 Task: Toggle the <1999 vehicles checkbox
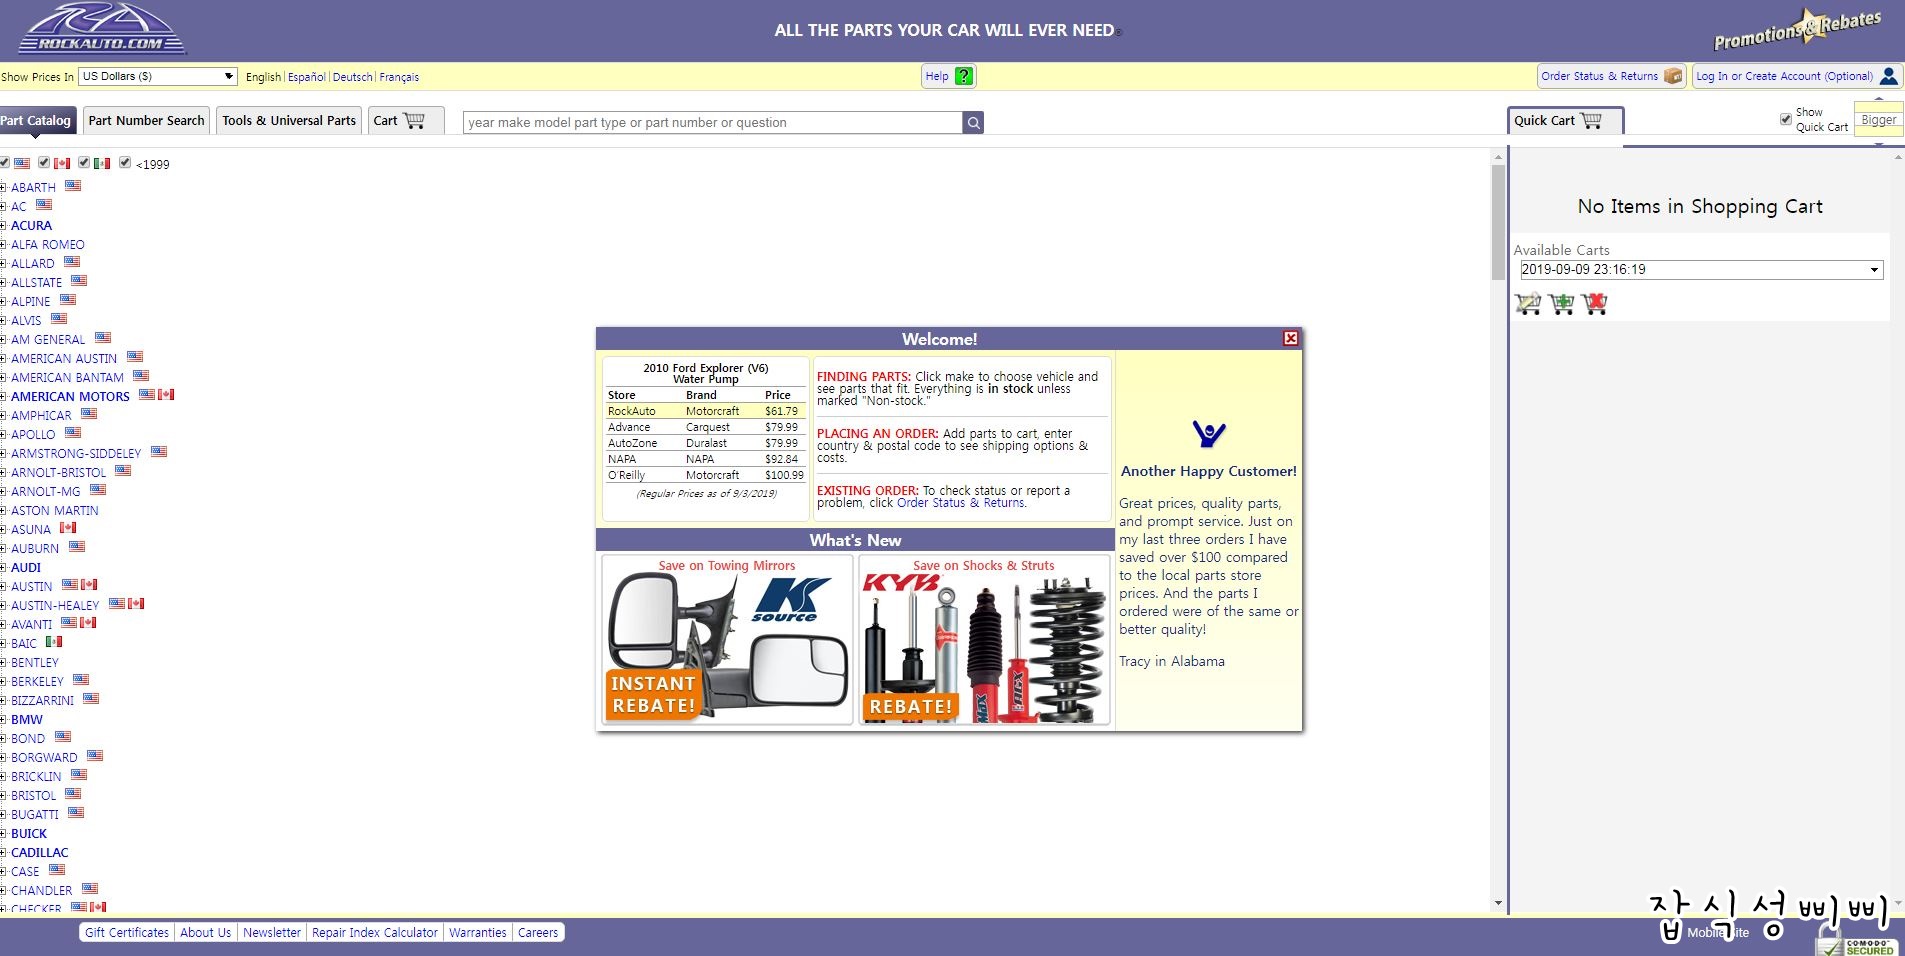tap(125, 162)
